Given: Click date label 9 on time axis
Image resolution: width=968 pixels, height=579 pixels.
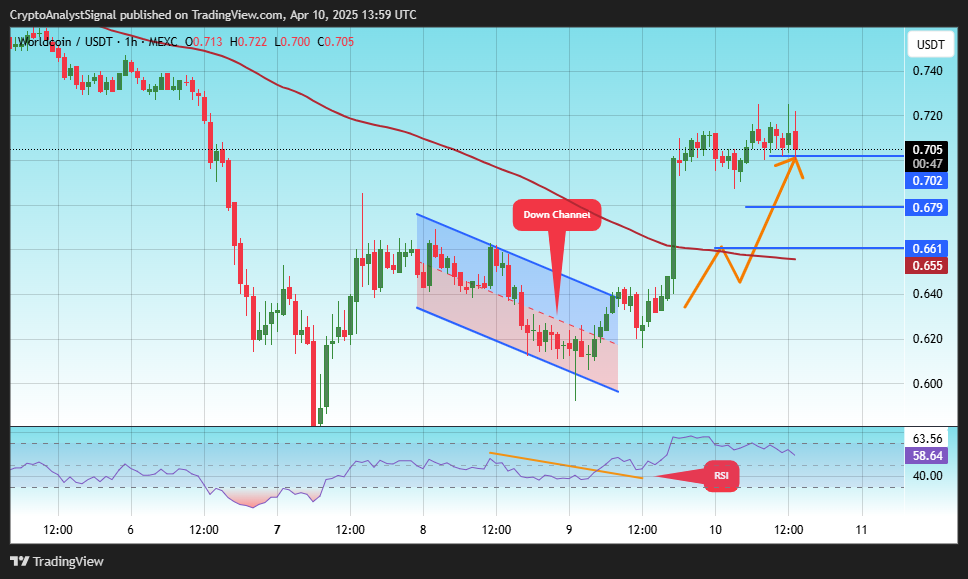Looking at the screenshot, I should pos(569,530).
